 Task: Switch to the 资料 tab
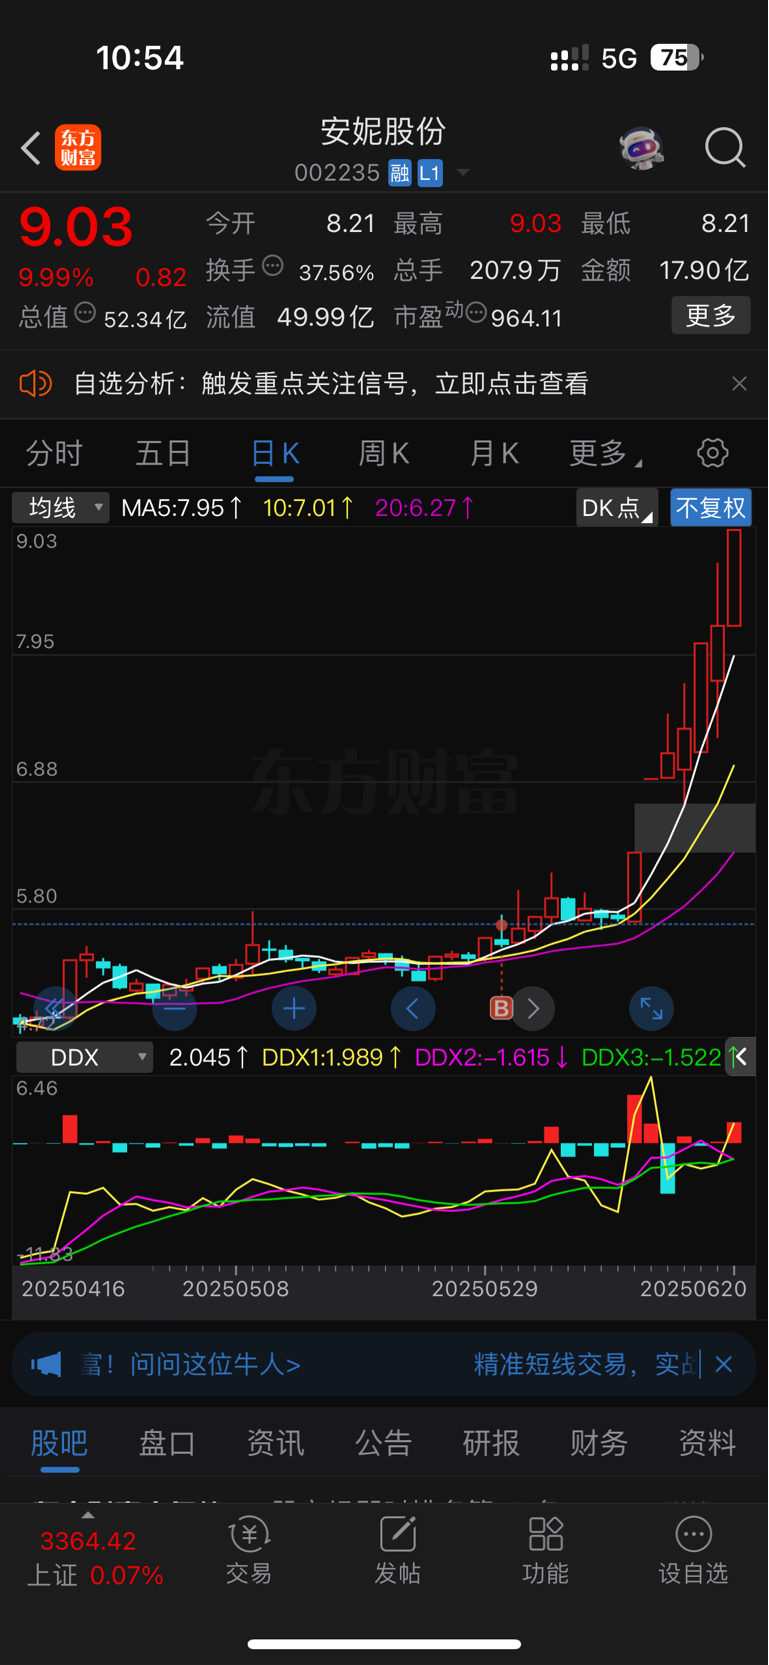[707, 1443]
